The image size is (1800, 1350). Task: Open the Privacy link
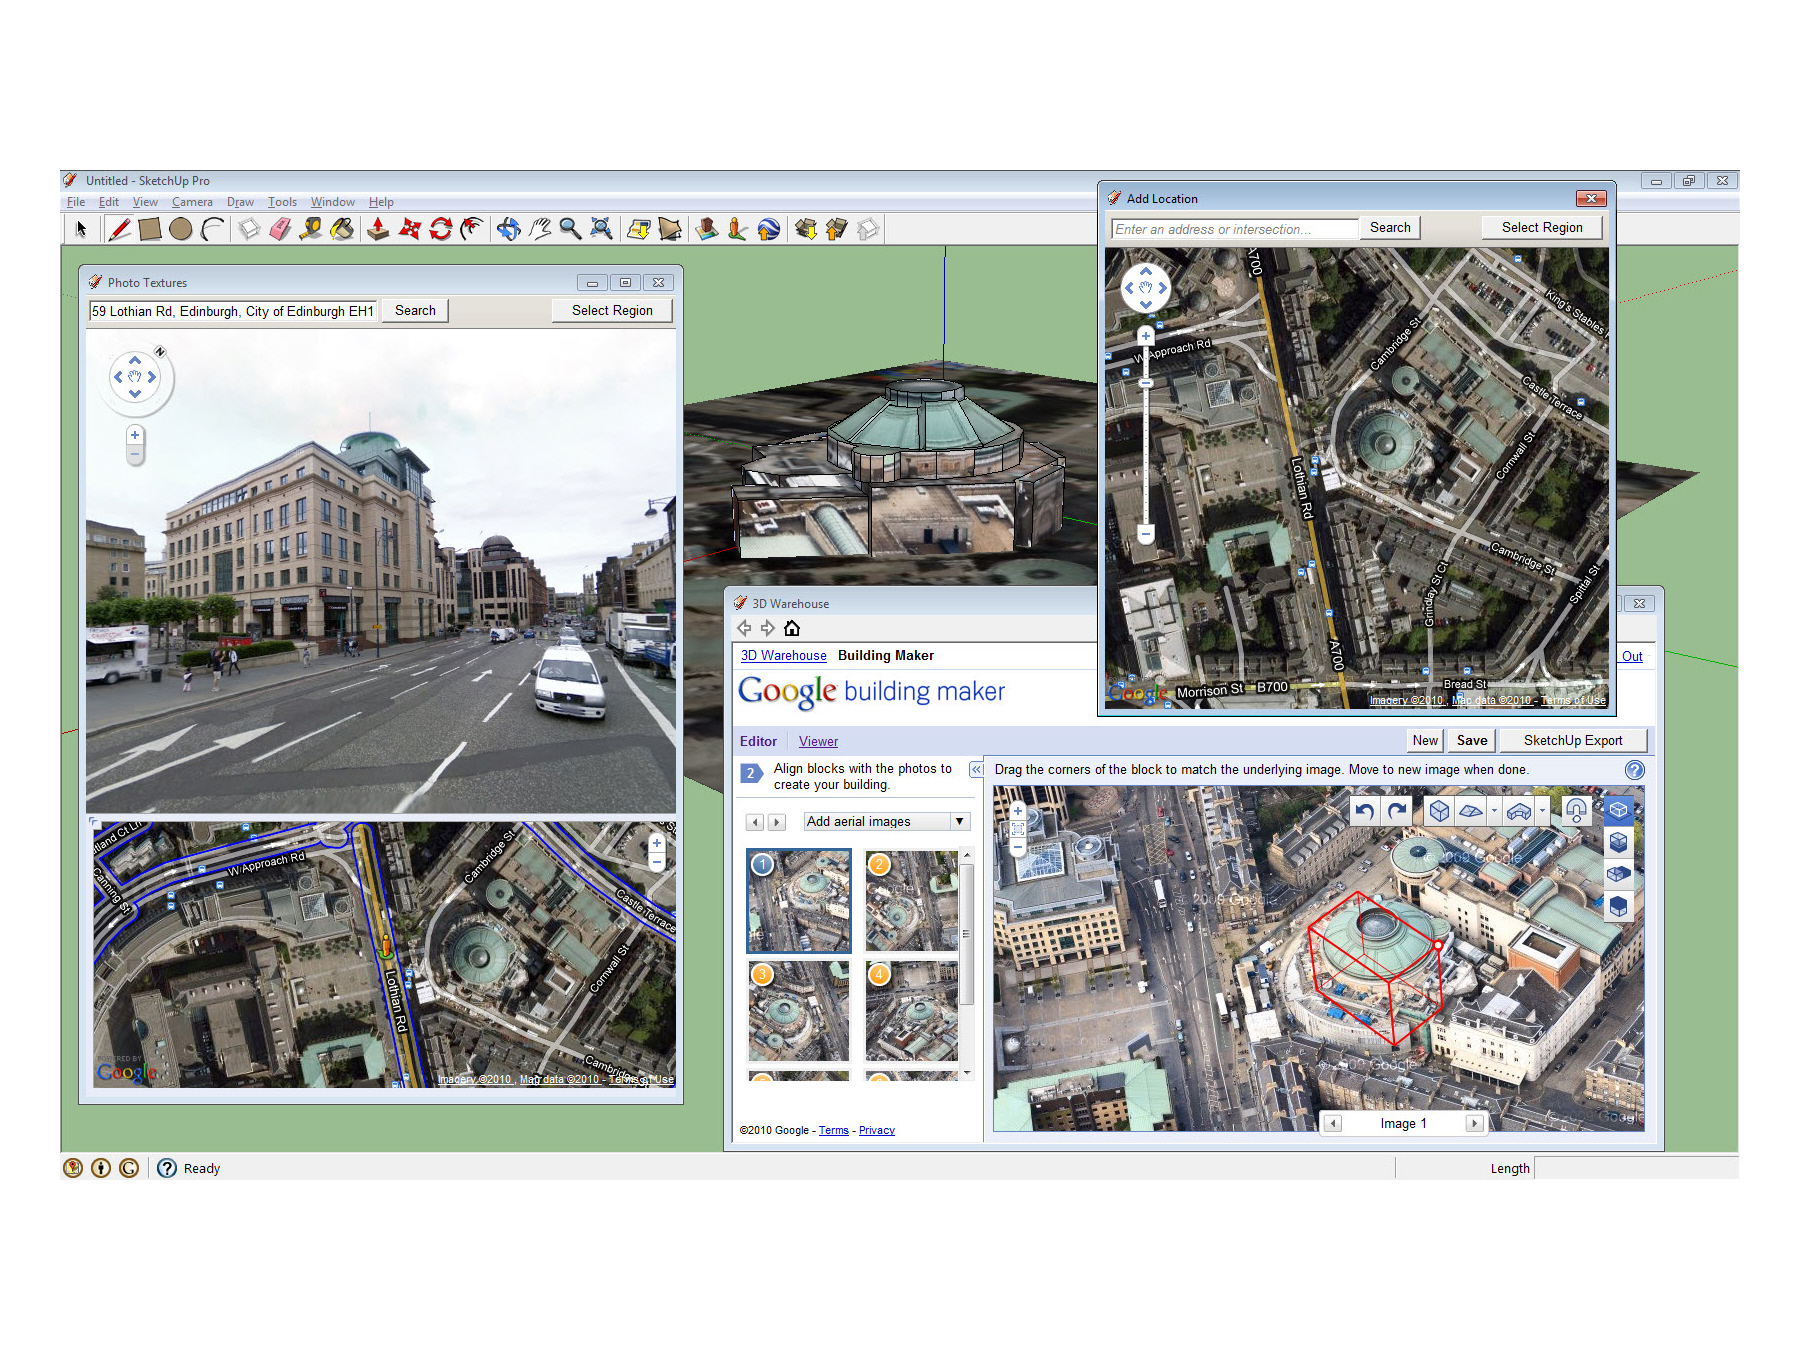(x=876, y=1130)
